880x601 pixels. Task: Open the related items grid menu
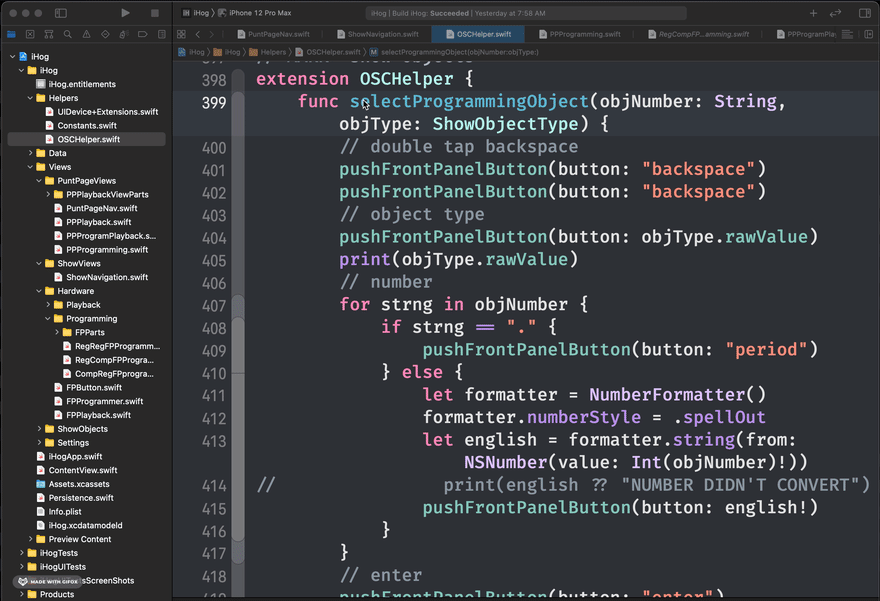tap(181, 34)
